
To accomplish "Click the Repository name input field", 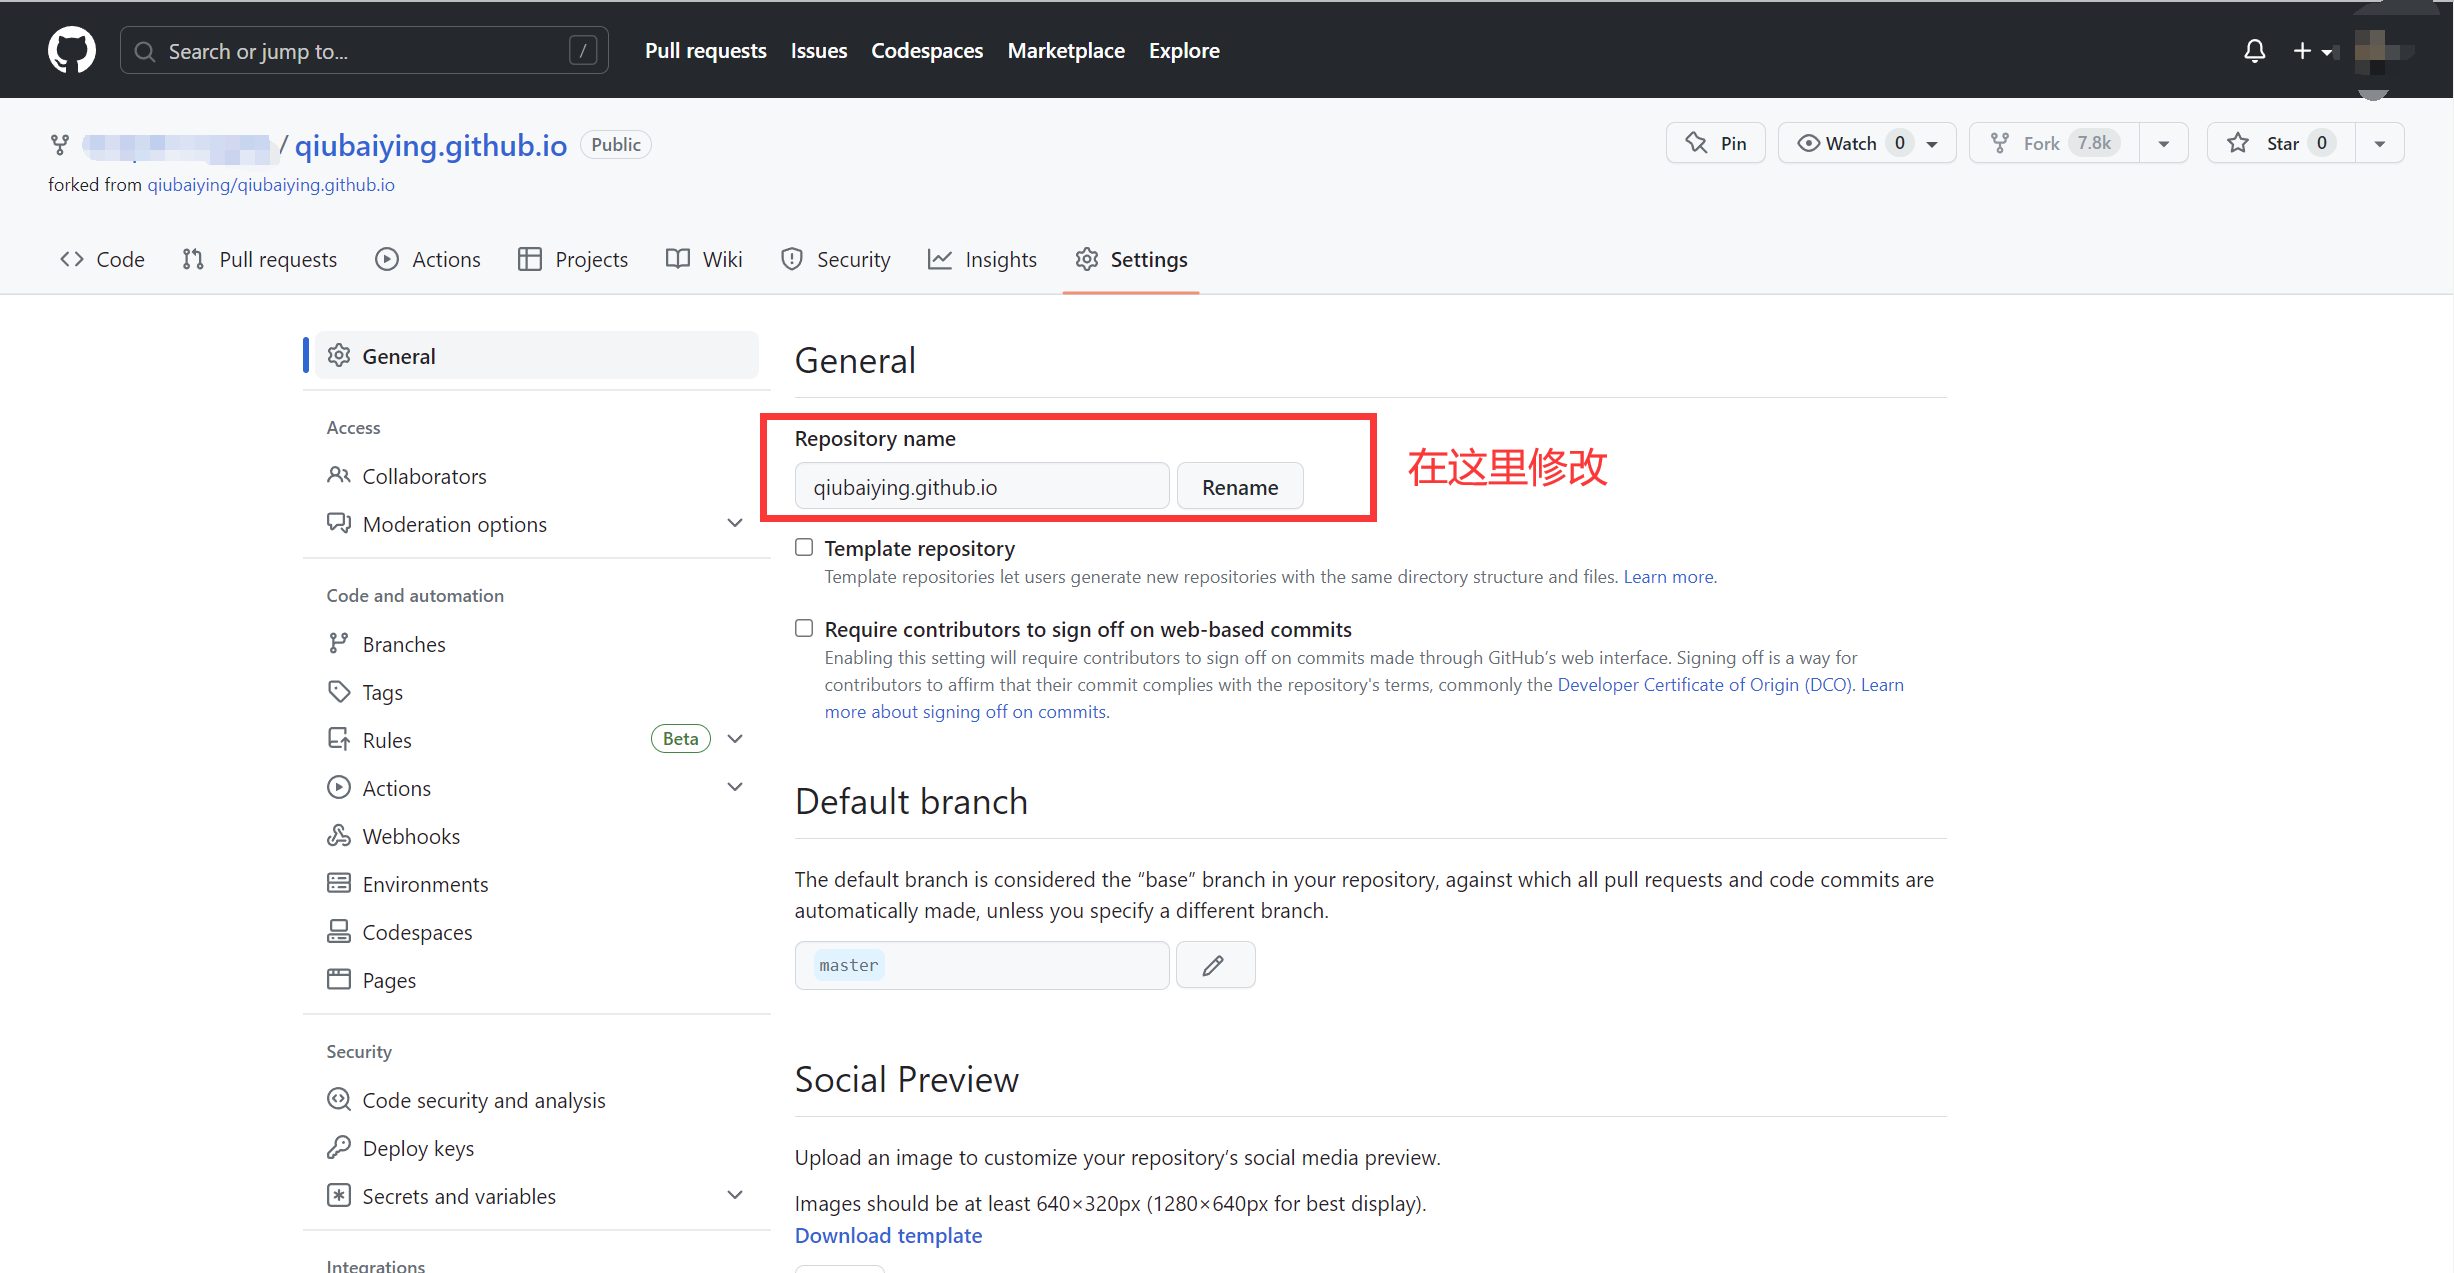I will [981, 487].
